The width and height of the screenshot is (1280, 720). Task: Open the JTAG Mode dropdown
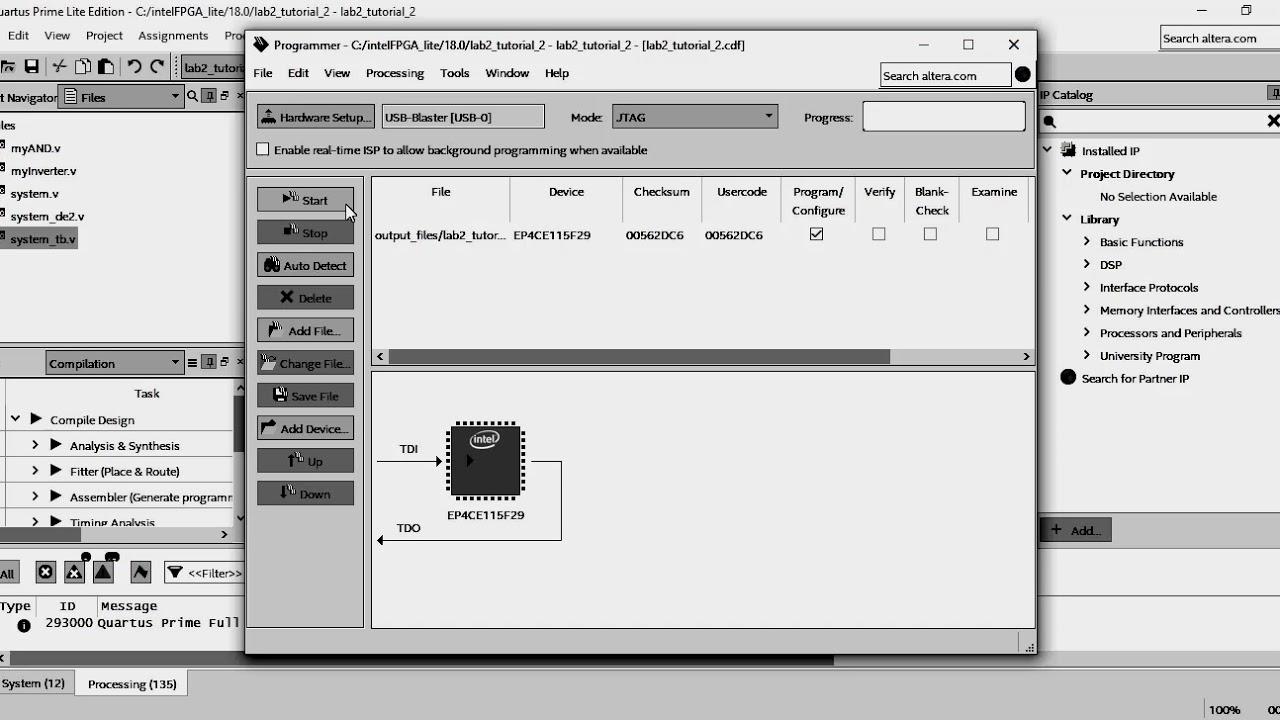click(x=695, y=117)
